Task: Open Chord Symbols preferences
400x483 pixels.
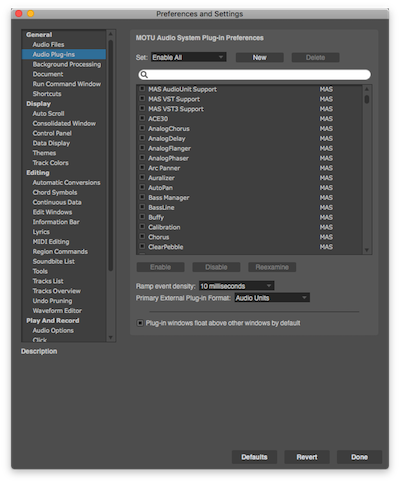Action: click(55, 192)
